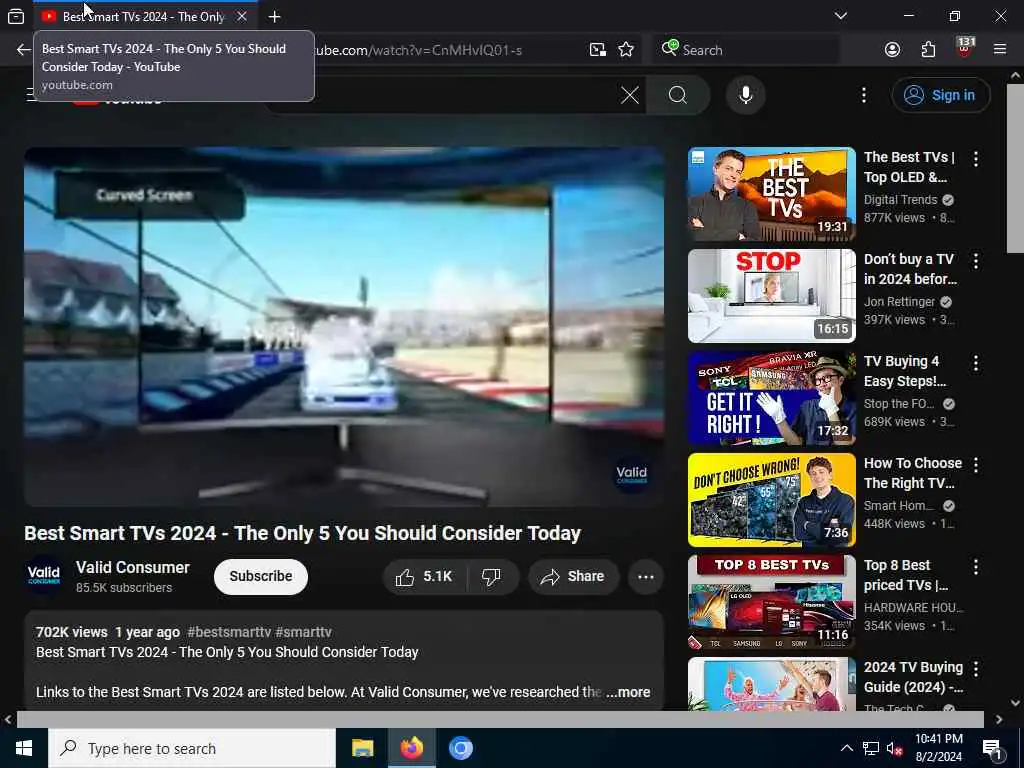
Task: Go back with the browser back arrow
Action: coord(24,50)
